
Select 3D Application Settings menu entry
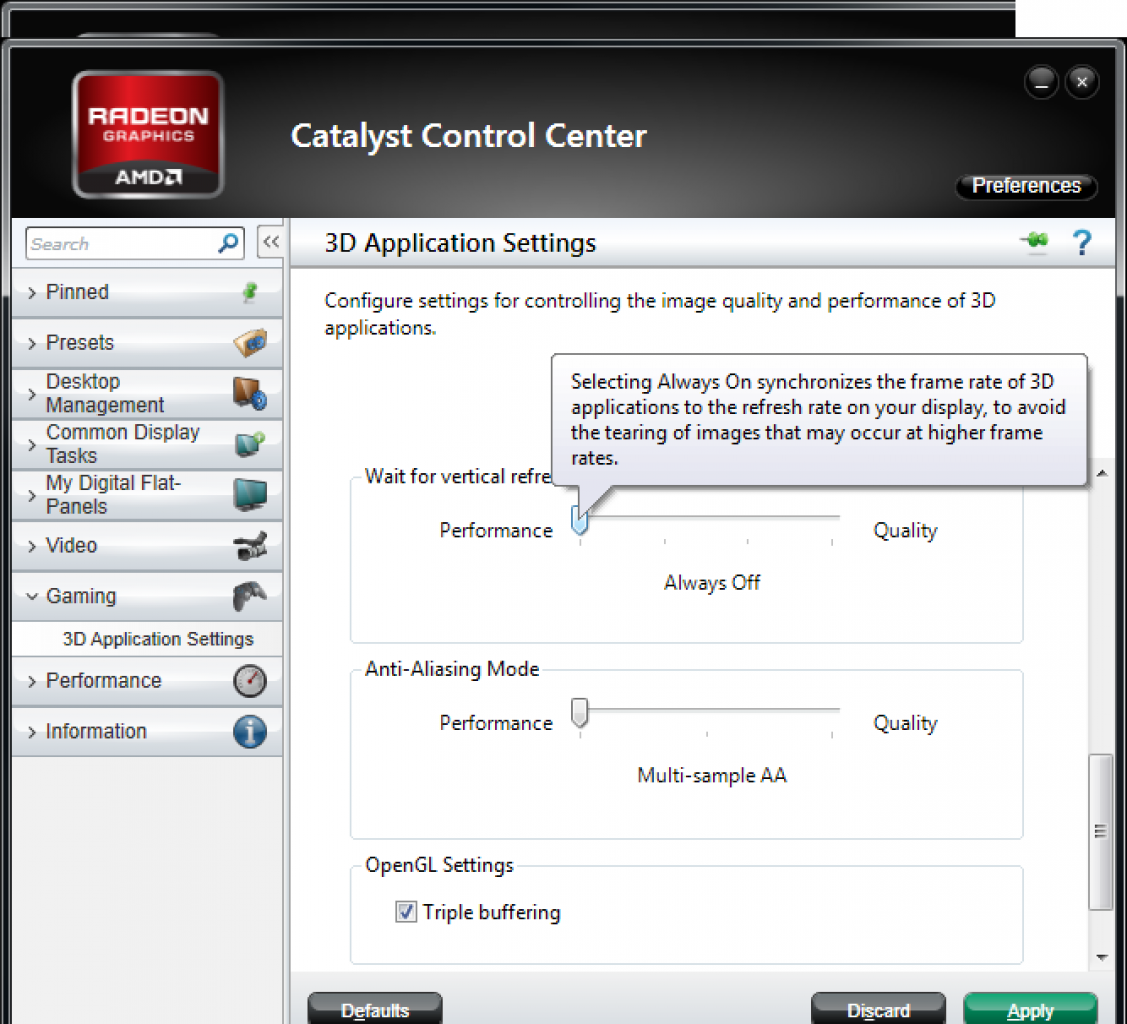click(158, 639)
